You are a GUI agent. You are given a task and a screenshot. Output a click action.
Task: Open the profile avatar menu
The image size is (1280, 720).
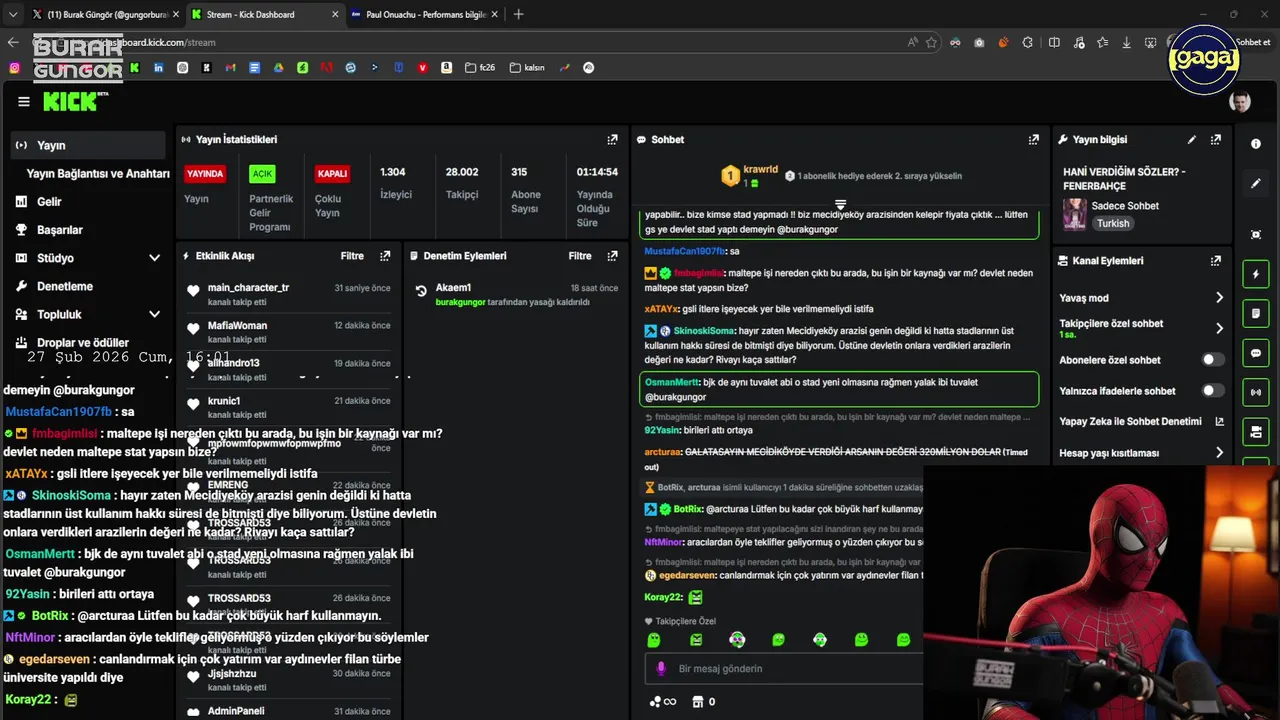[1240, 101]
